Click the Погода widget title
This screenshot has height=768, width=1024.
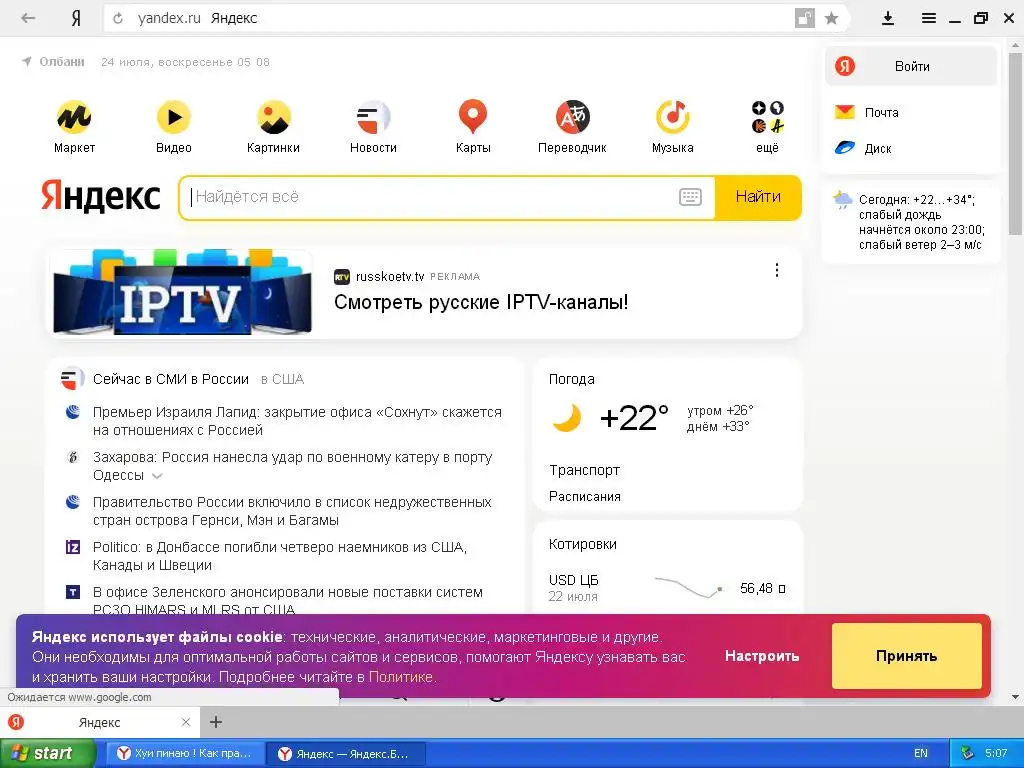click(x=571, y=379)
